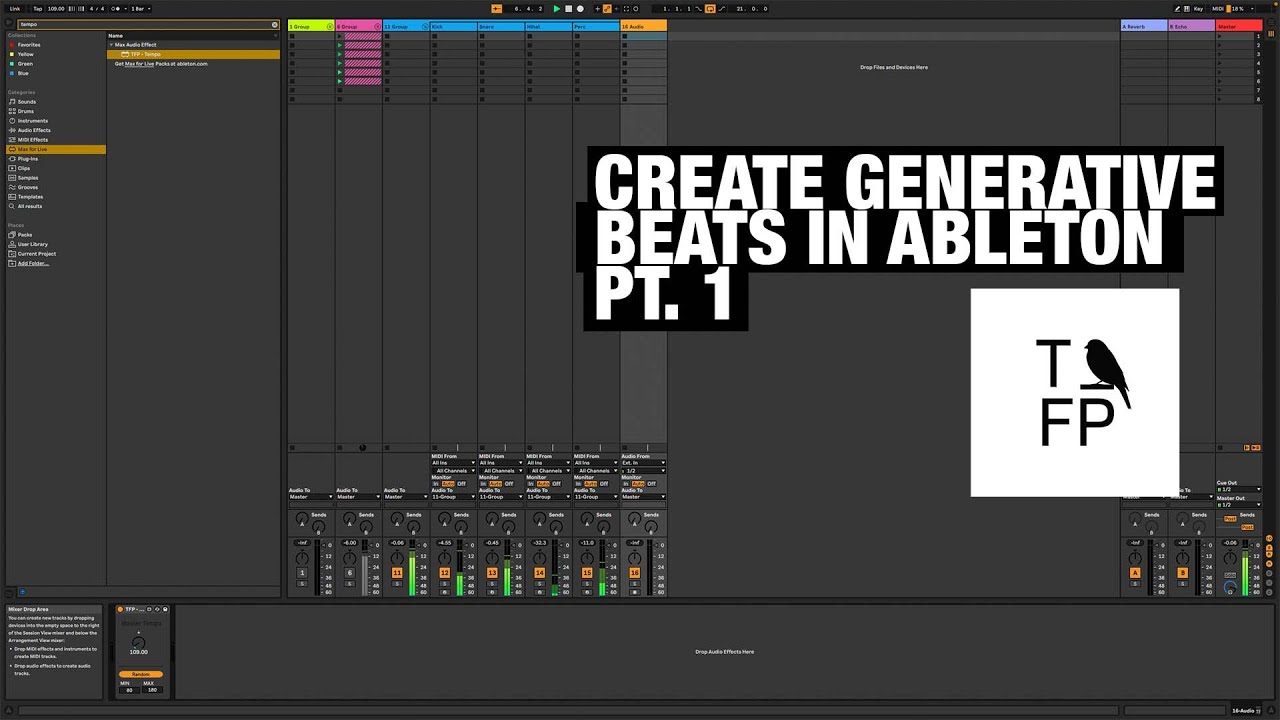Select the TFP - Tempo device result
The height and width of the screenshot is (720, 1280).
tap(193, 54)
